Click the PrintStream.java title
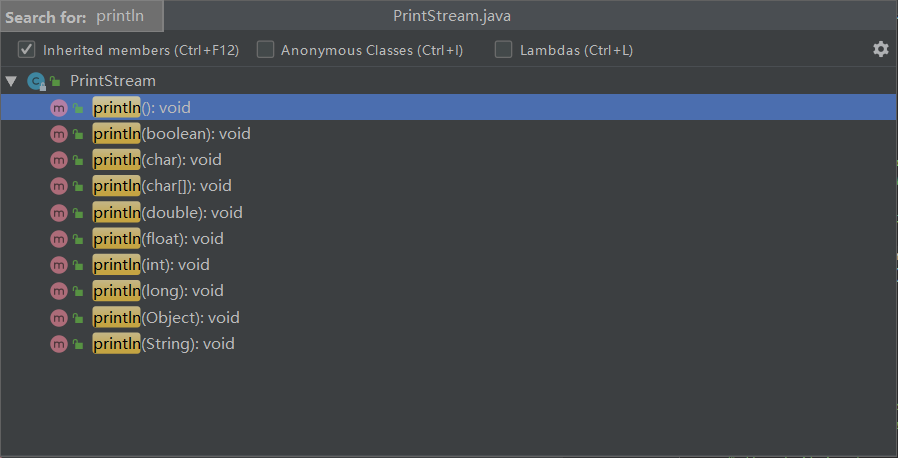 coord(453,16)
